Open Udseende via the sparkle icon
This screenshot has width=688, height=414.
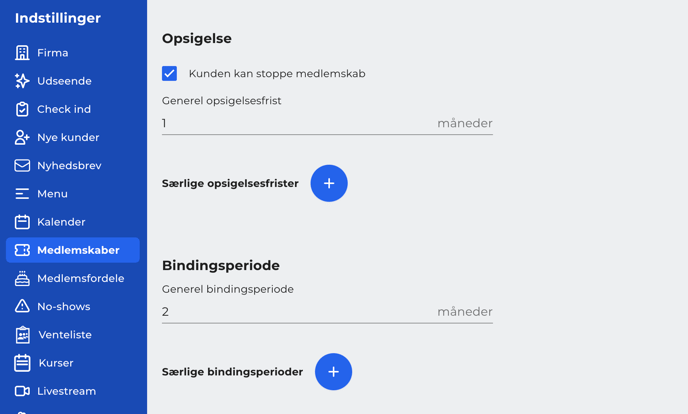point(22,81)
